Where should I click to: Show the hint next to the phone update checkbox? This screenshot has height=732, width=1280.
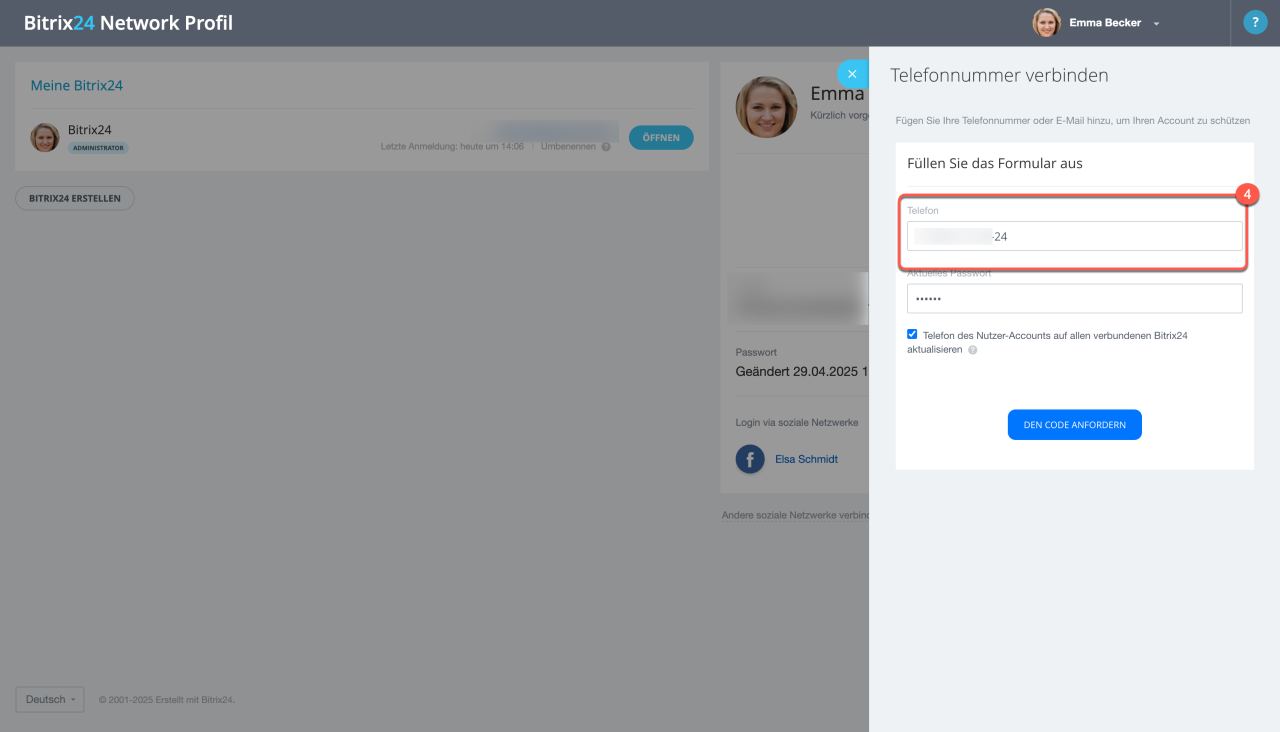(972, 350)
